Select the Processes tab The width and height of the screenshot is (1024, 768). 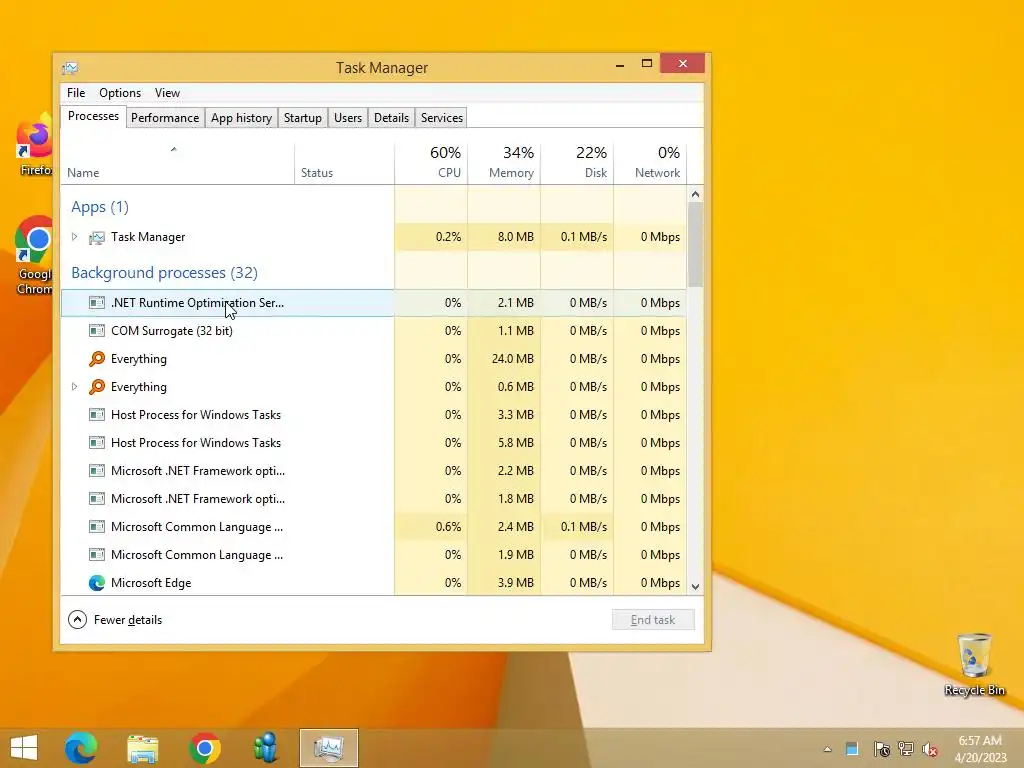[93, 116]
